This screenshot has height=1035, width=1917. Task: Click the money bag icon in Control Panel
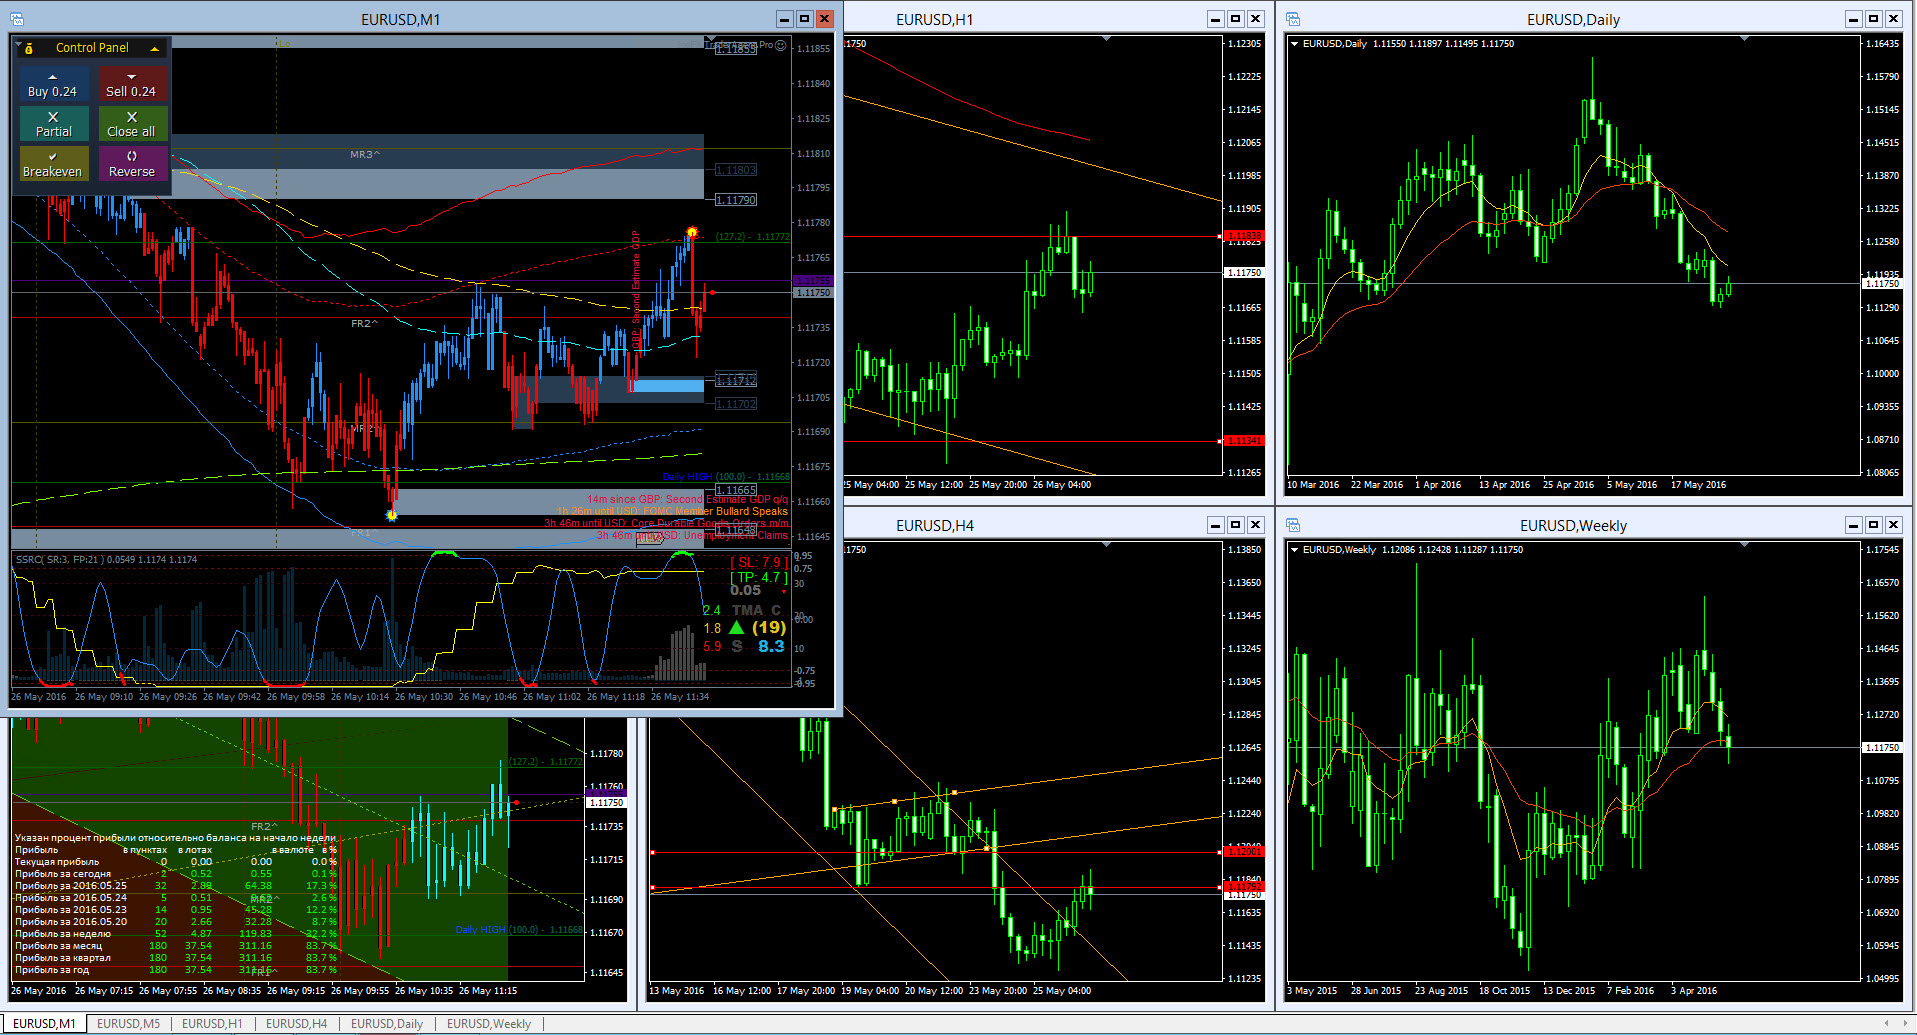29,48
